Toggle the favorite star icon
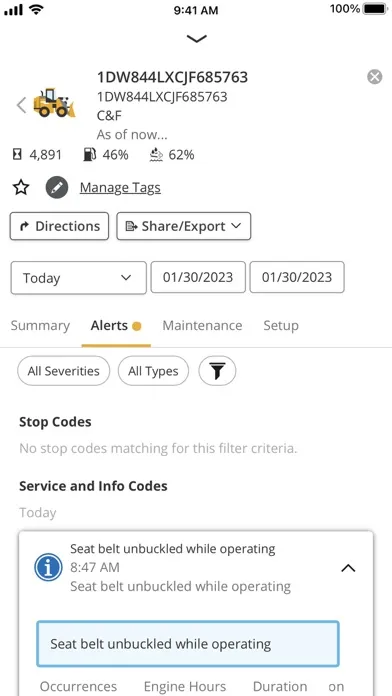This screenshot has height=696, width=392. pos(21,188)
